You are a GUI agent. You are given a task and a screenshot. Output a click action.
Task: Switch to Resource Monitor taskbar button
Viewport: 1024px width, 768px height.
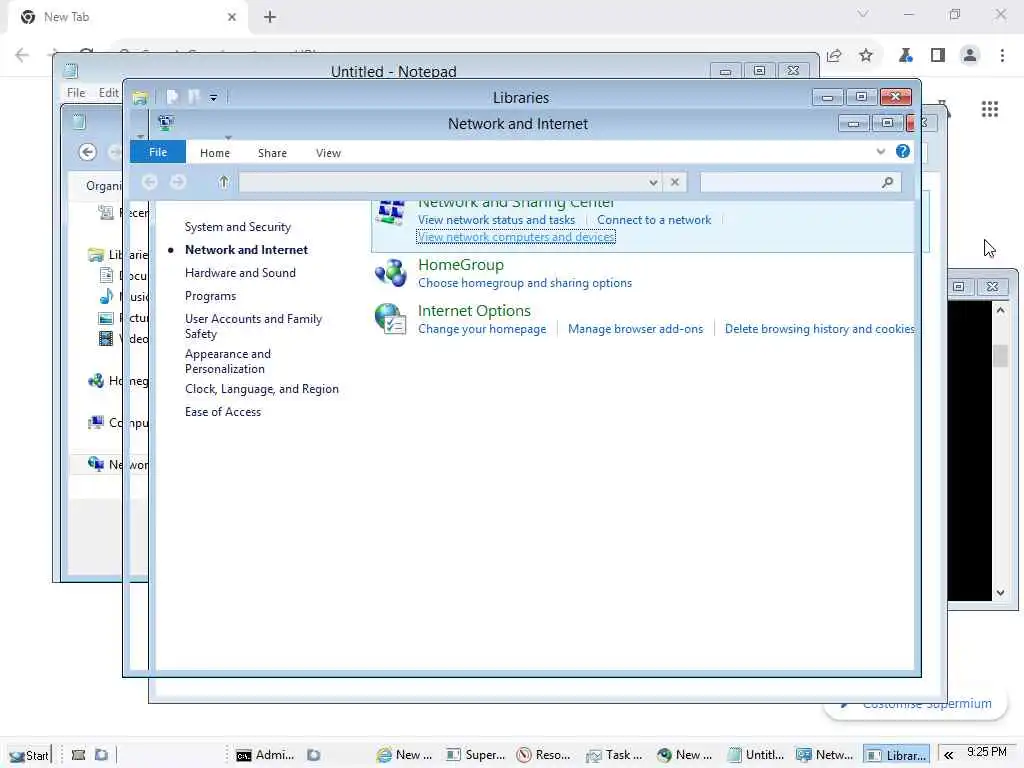(544, 755)
